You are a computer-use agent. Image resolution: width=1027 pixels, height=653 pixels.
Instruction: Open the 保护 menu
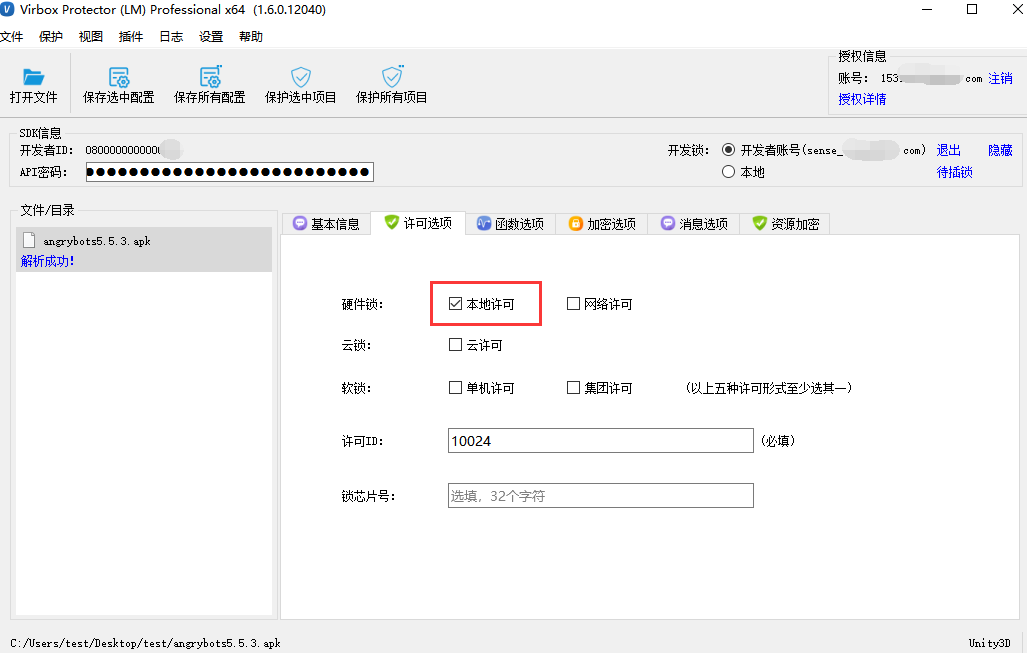coord(50,37)
